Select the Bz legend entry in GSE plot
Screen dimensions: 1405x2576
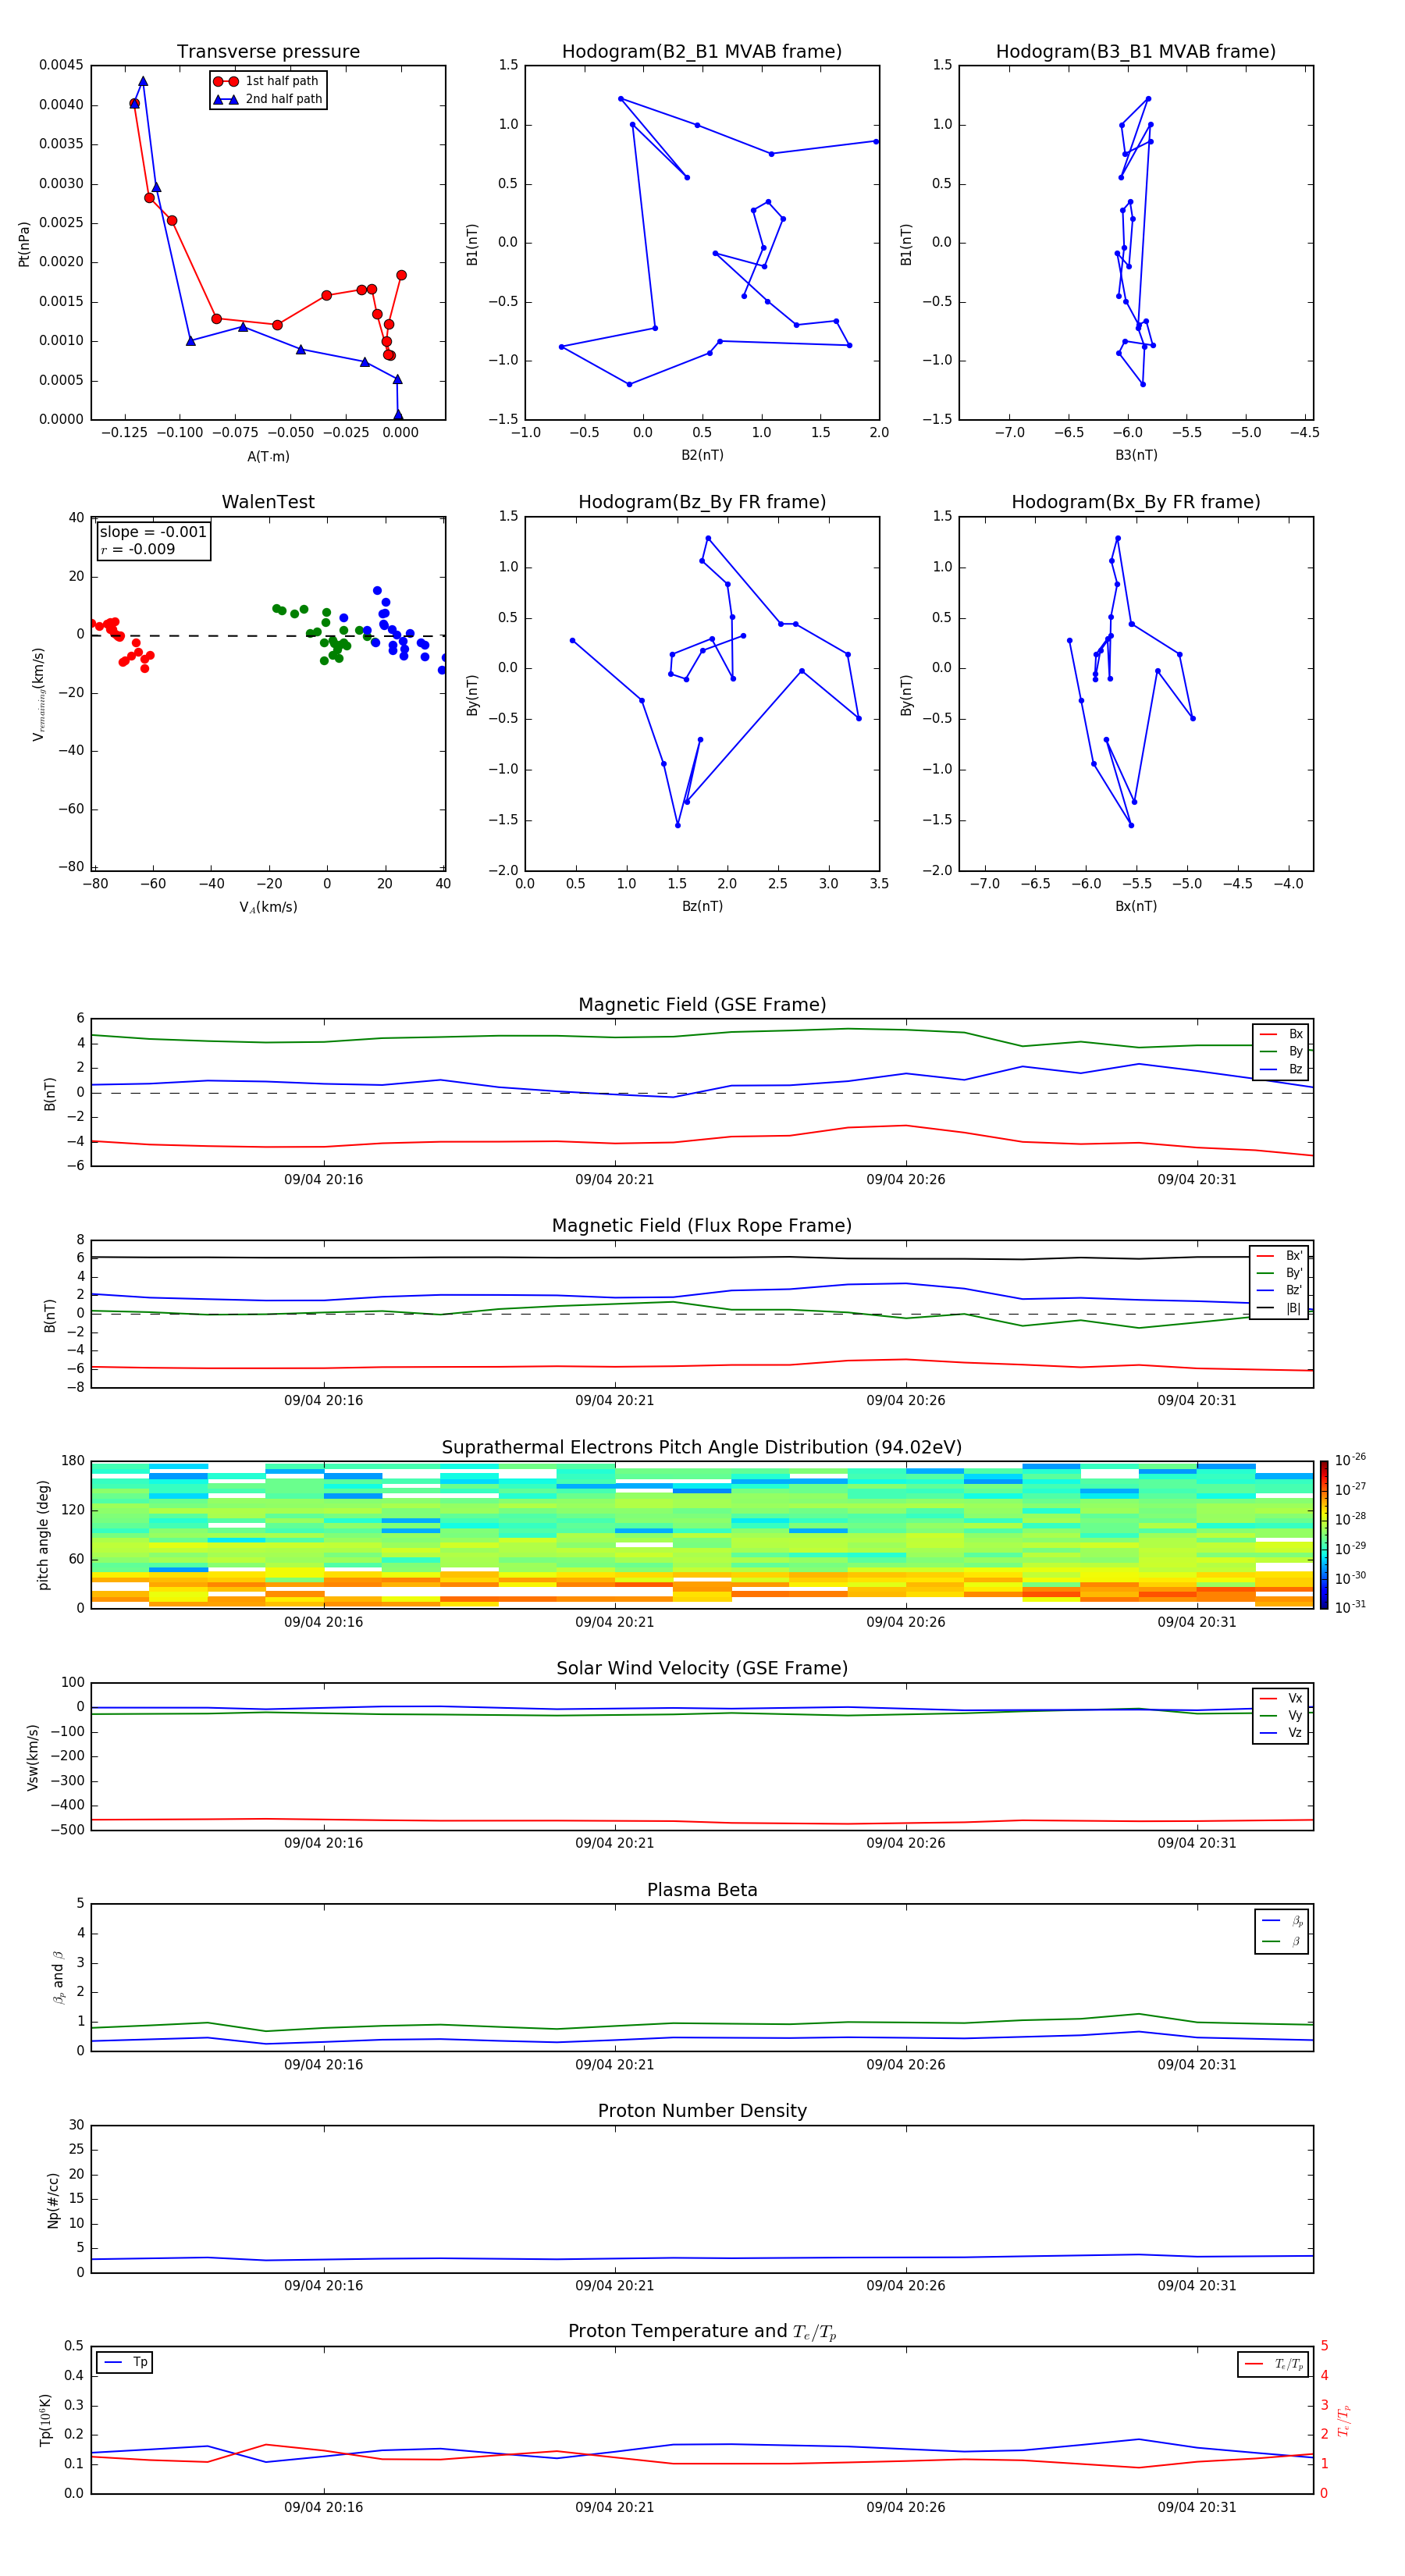pyautogui.click(x=1281, y=1069)
